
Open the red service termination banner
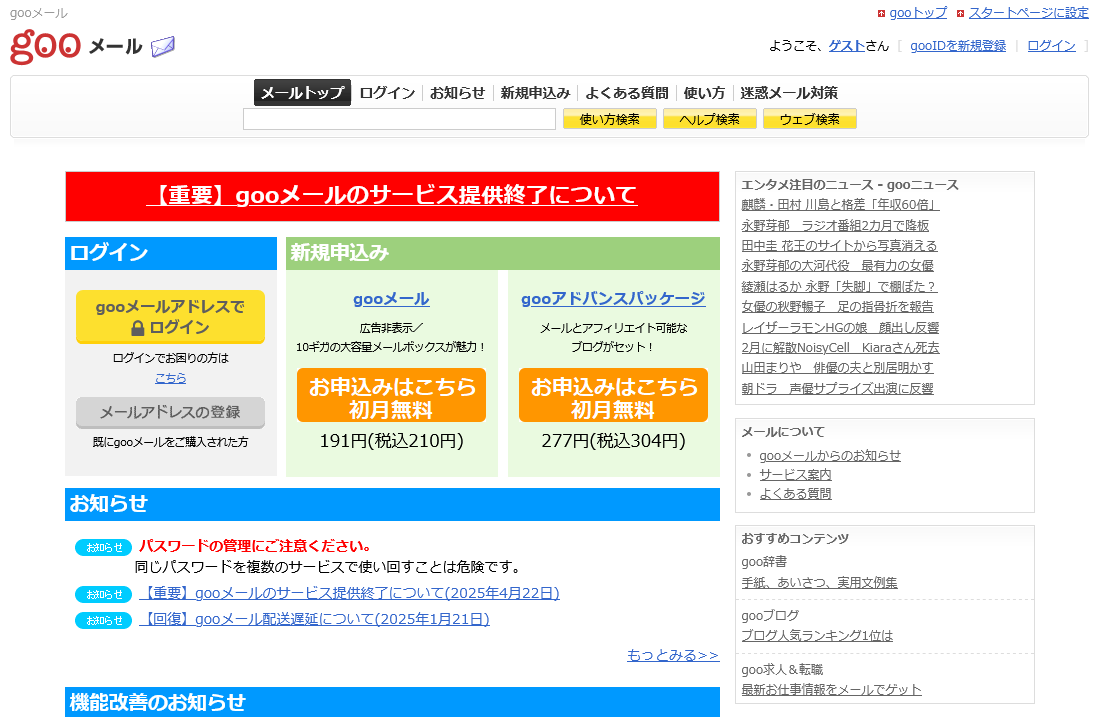pyautogui.click(x=392, y=196)
